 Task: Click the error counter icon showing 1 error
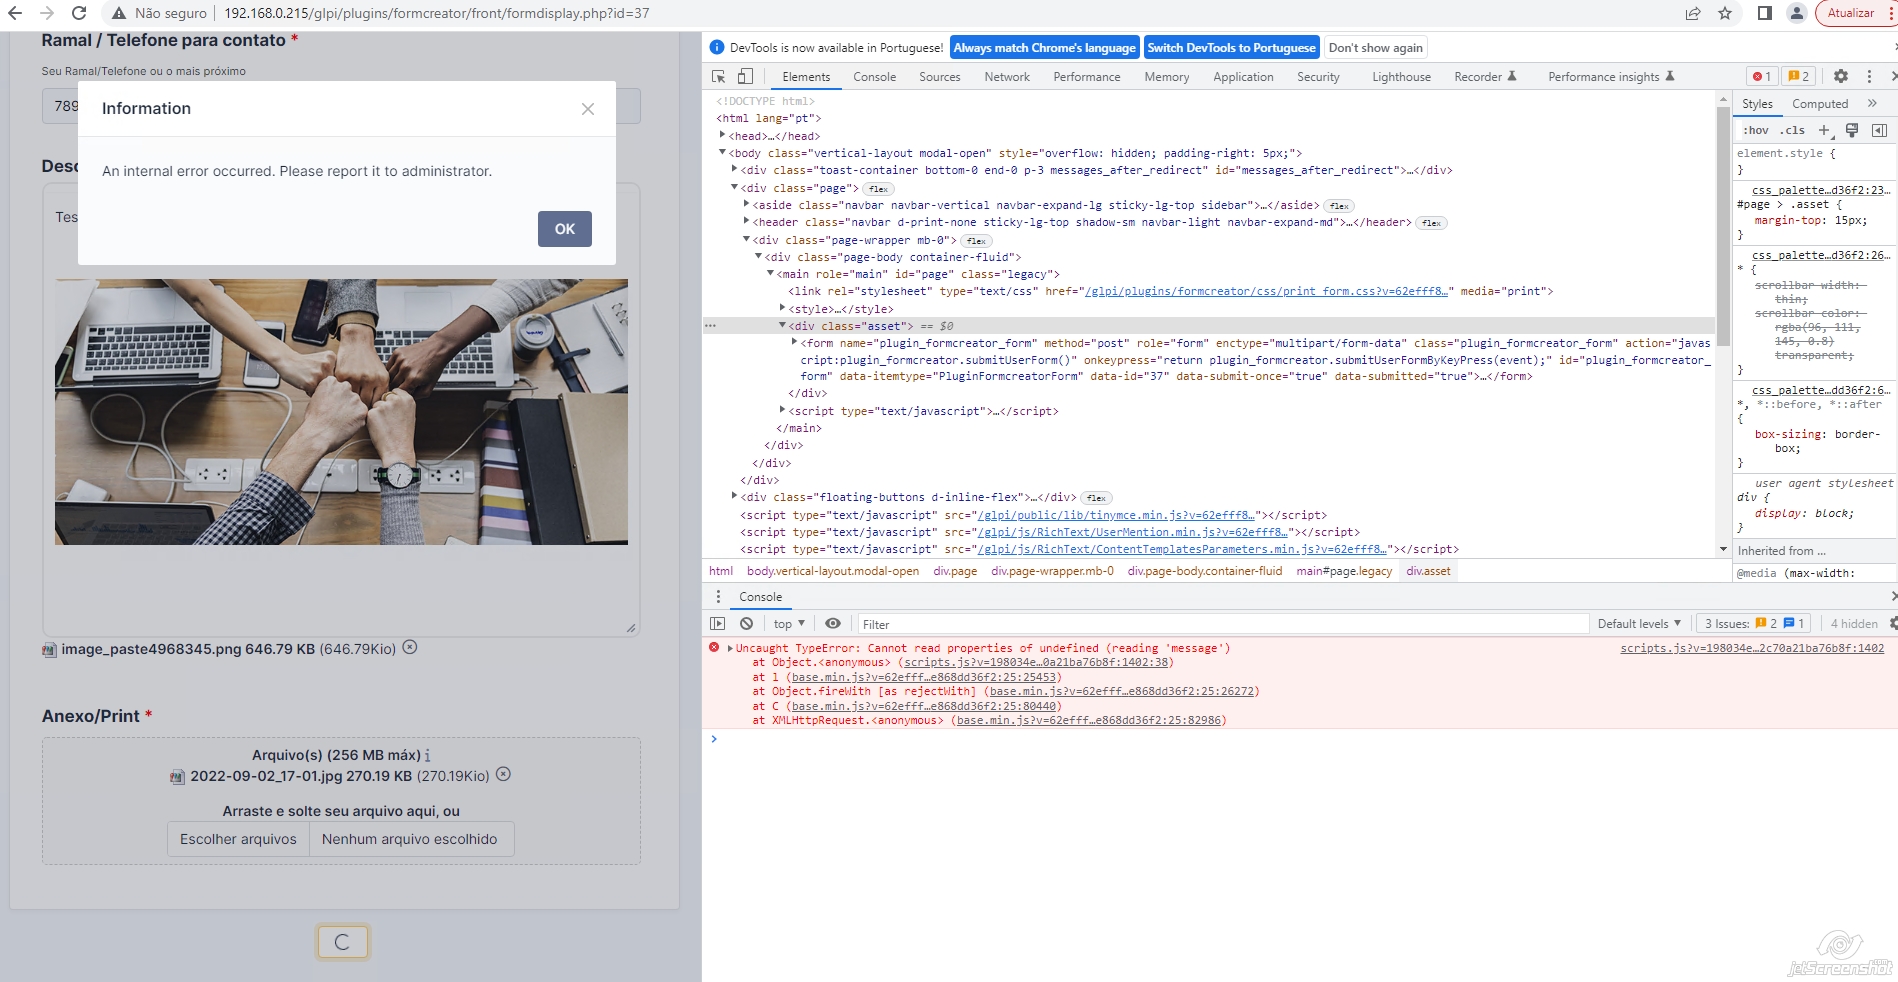(x=1762, y=76)
